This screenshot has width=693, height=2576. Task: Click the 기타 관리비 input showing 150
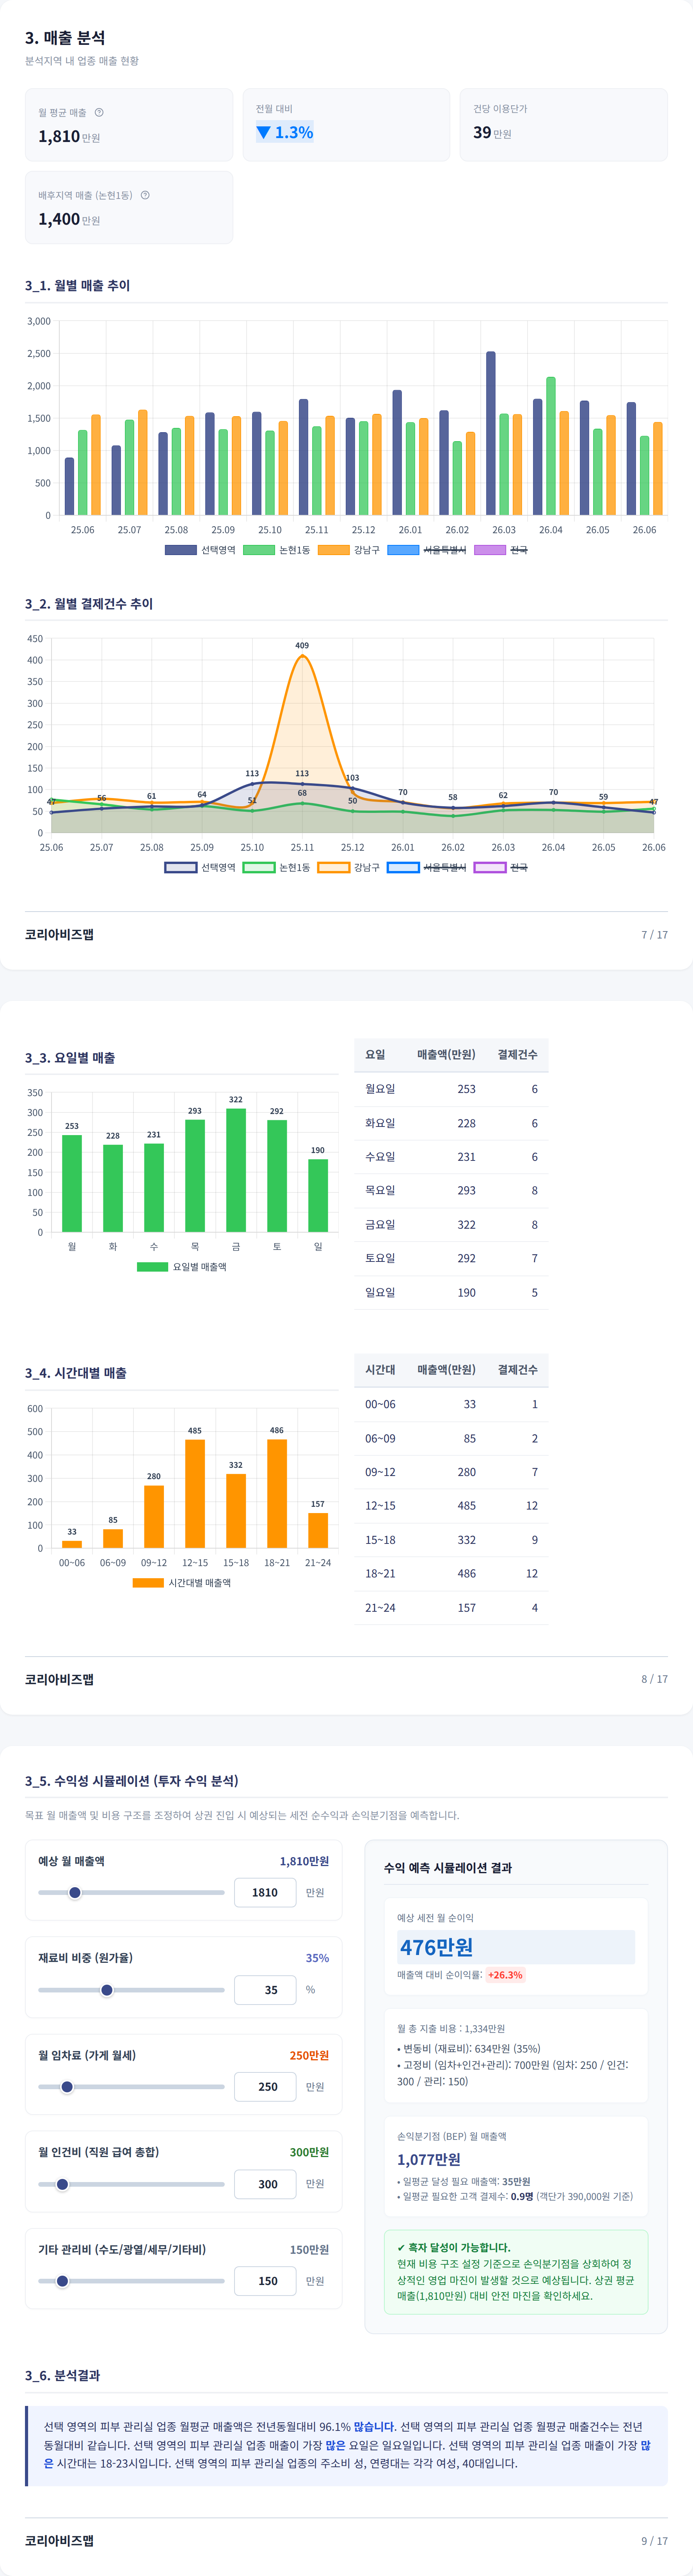coord(265,2281)
